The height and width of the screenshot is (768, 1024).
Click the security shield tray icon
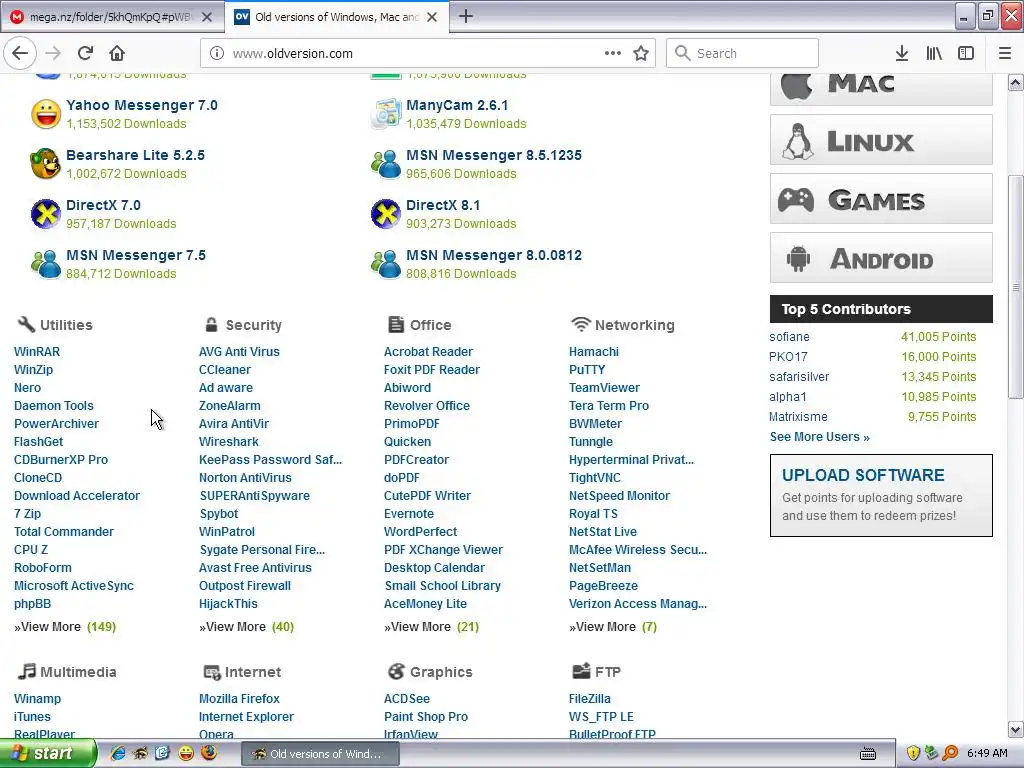click(913, 754)
